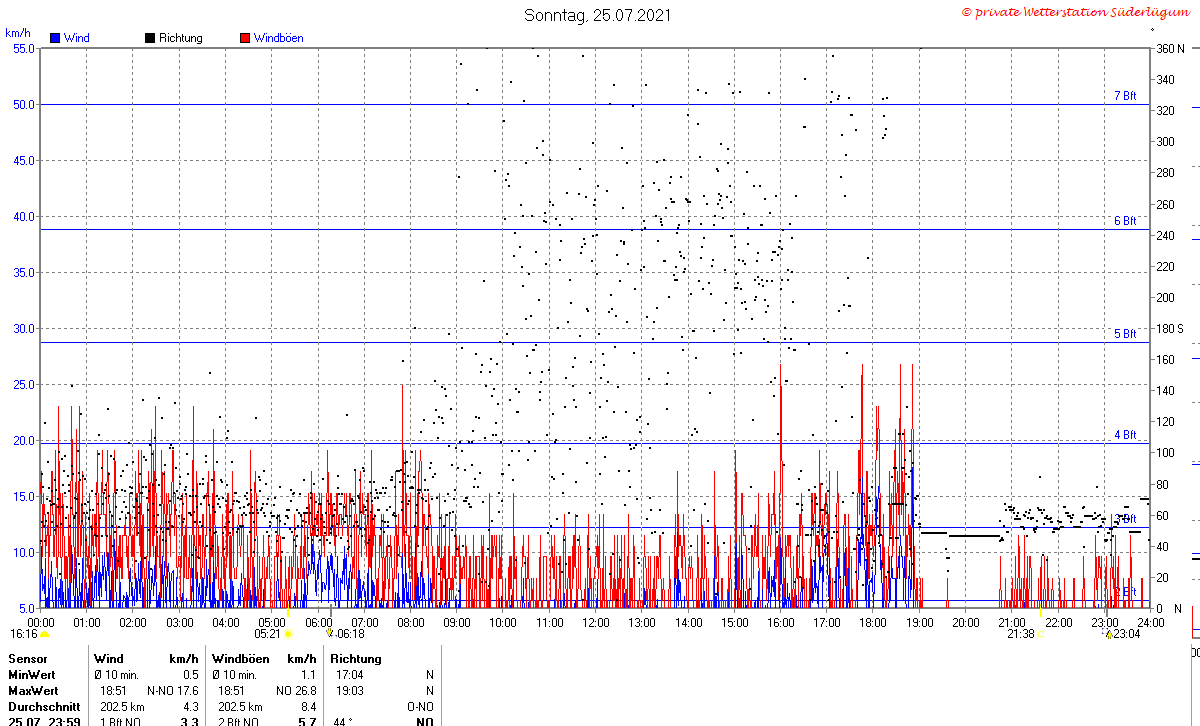Click the 18:00 tick on the time axis
The image size is (1200, 726).
coord(873,623)
